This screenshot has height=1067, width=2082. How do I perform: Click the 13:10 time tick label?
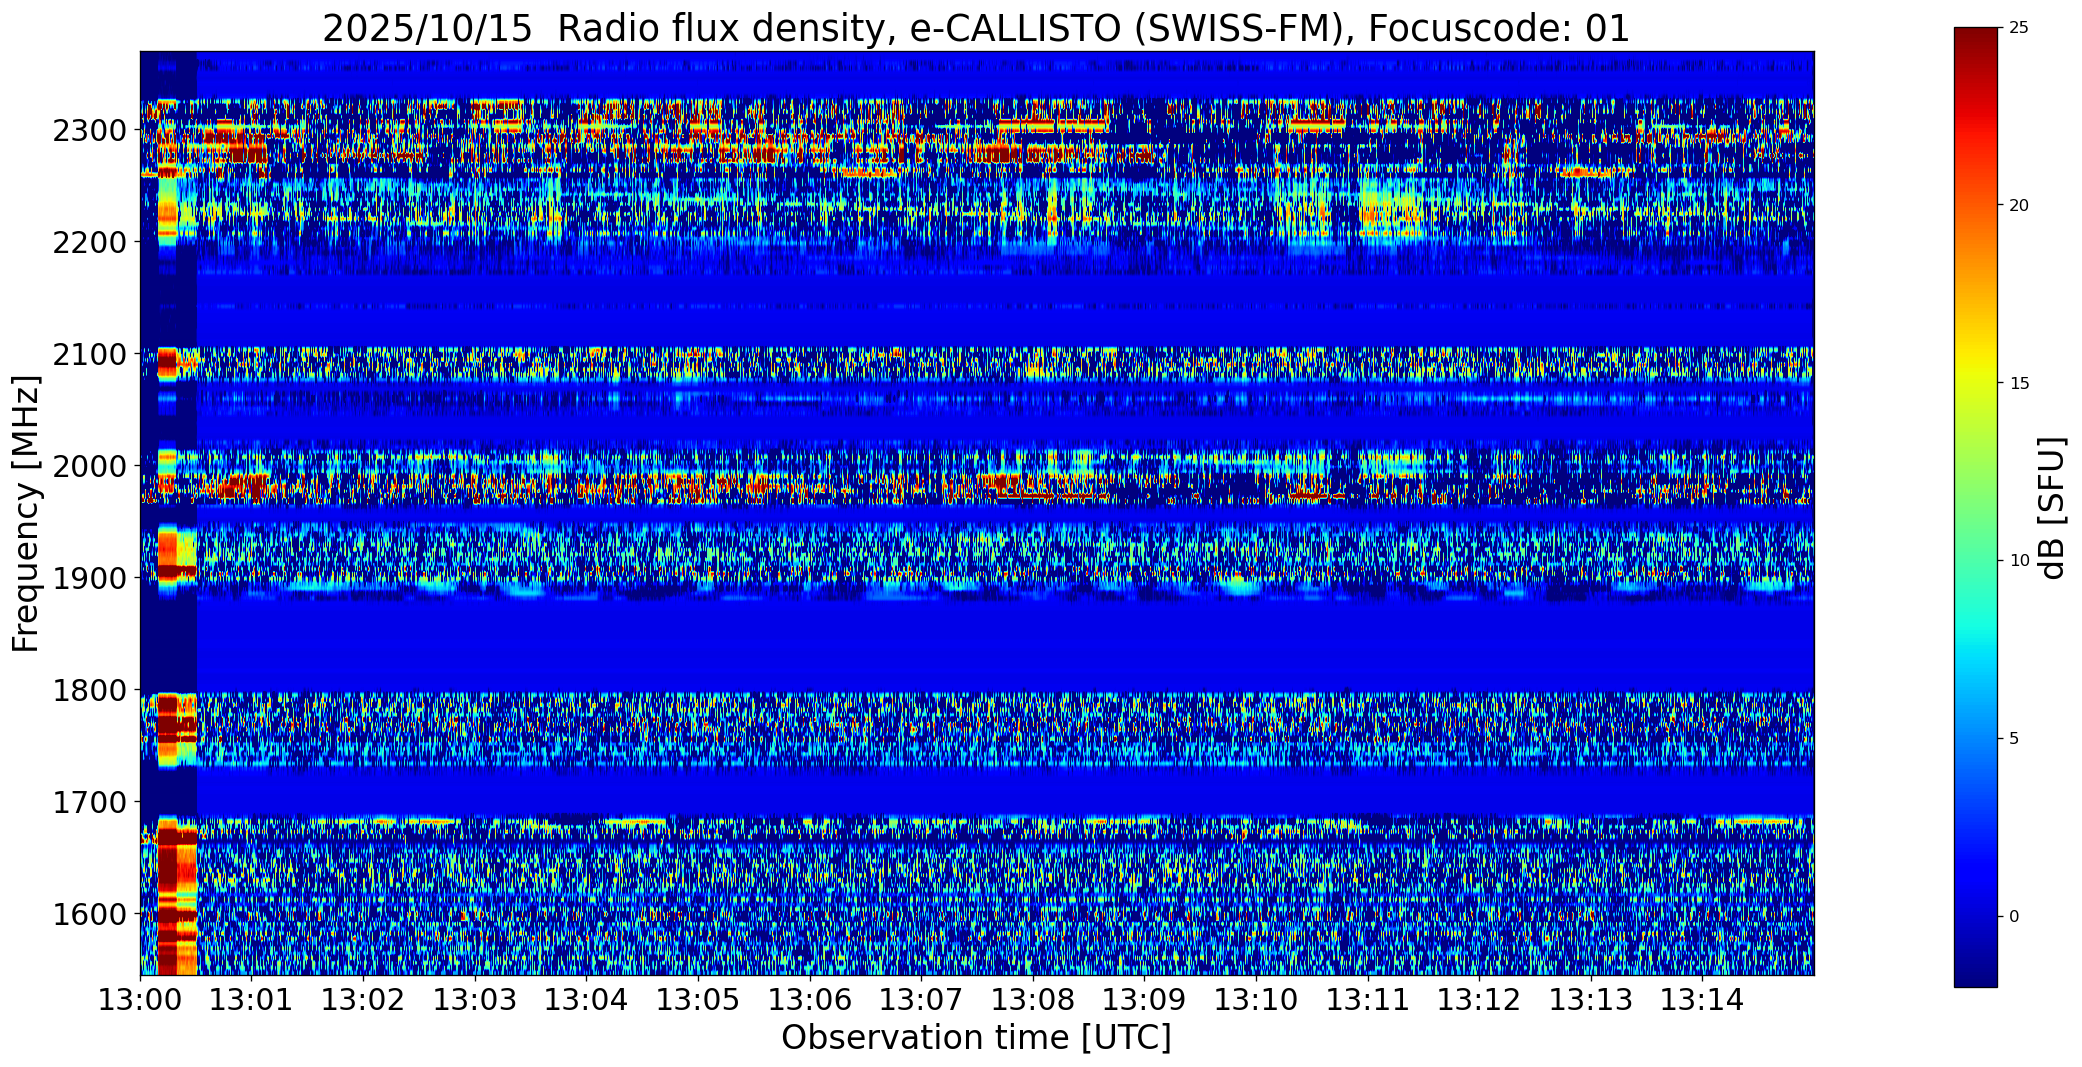(x=1256, y=999)
